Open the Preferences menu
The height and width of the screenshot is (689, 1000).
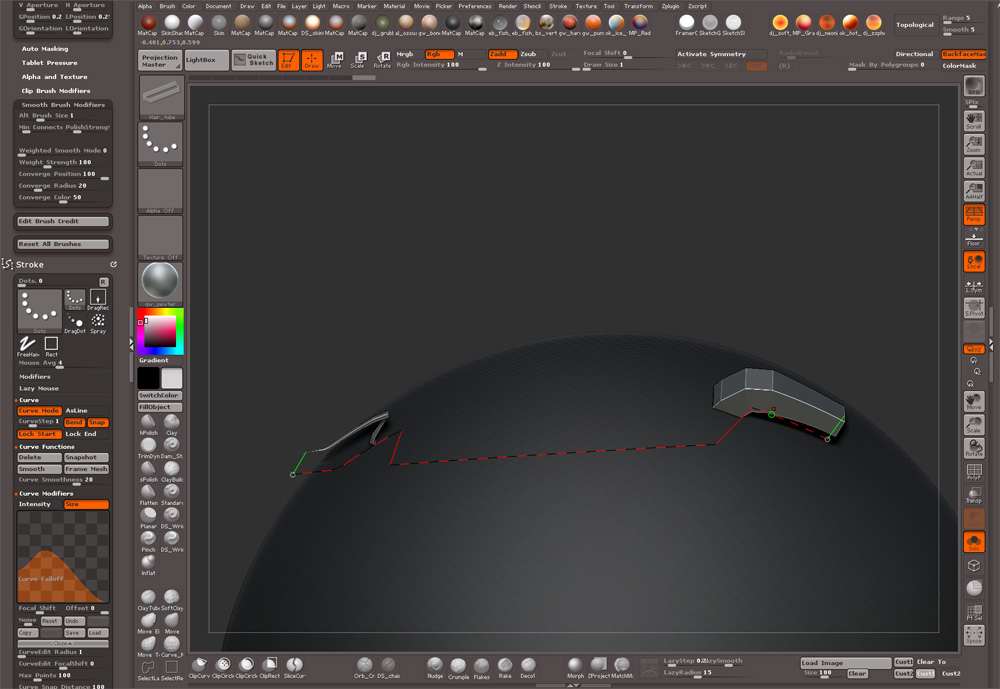coord(475,6)
